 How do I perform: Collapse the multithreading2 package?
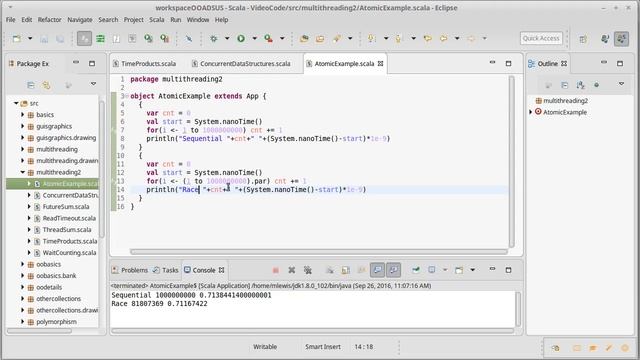23,172
